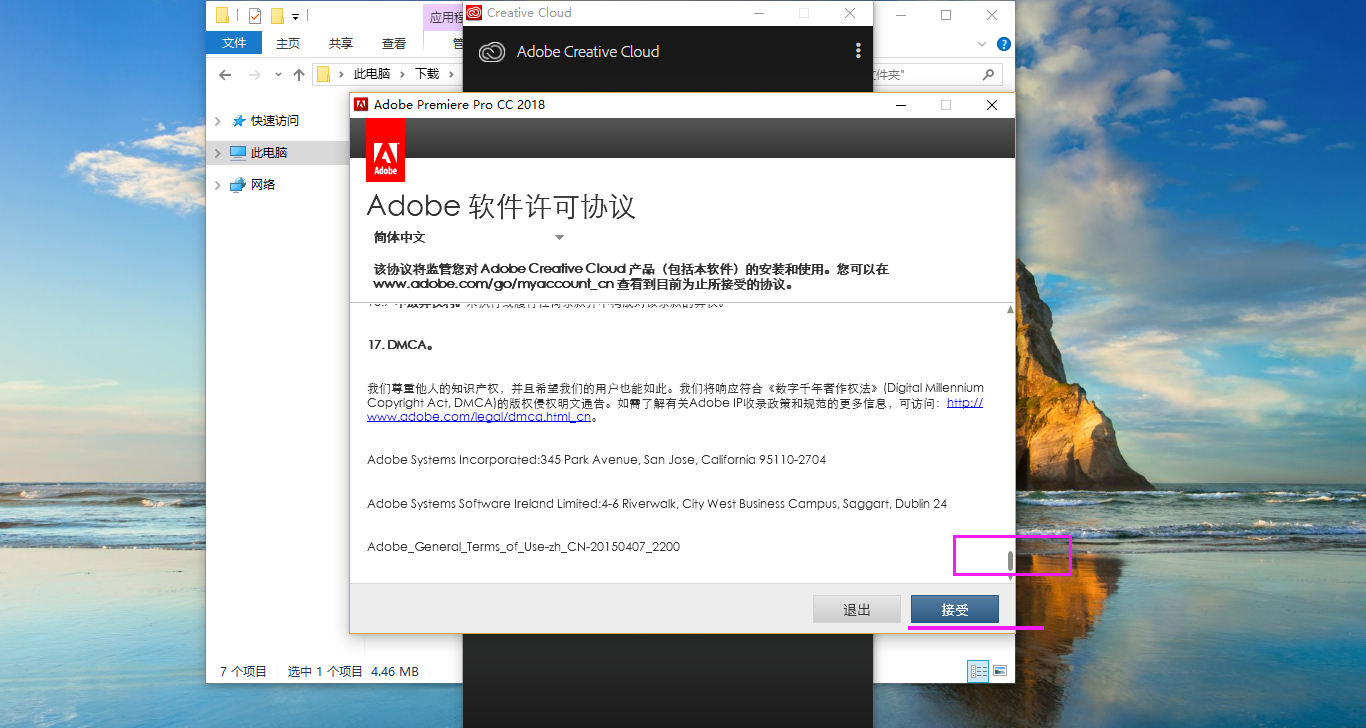Click the folder icon in Explorer's address bar

[323, 74]
